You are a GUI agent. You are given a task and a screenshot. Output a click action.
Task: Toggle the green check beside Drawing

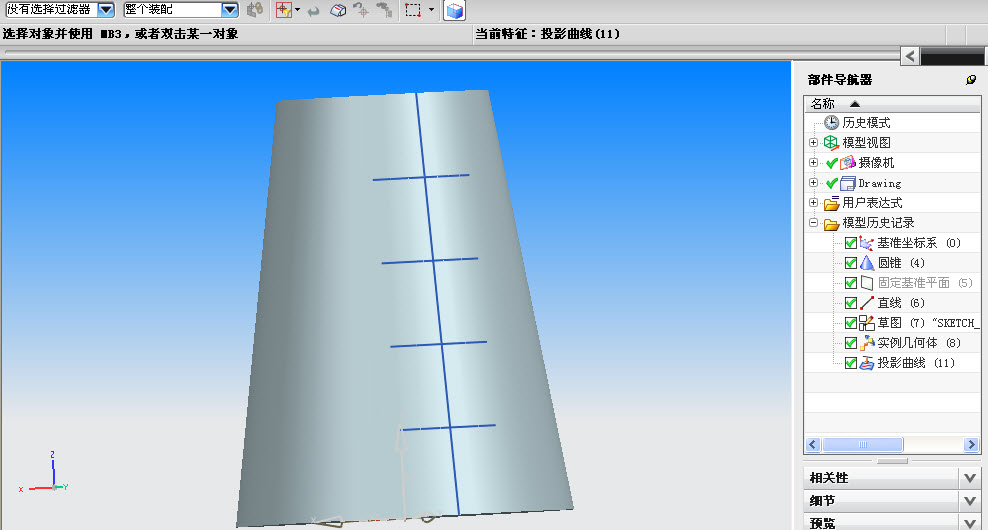click(x=832, y=183)
